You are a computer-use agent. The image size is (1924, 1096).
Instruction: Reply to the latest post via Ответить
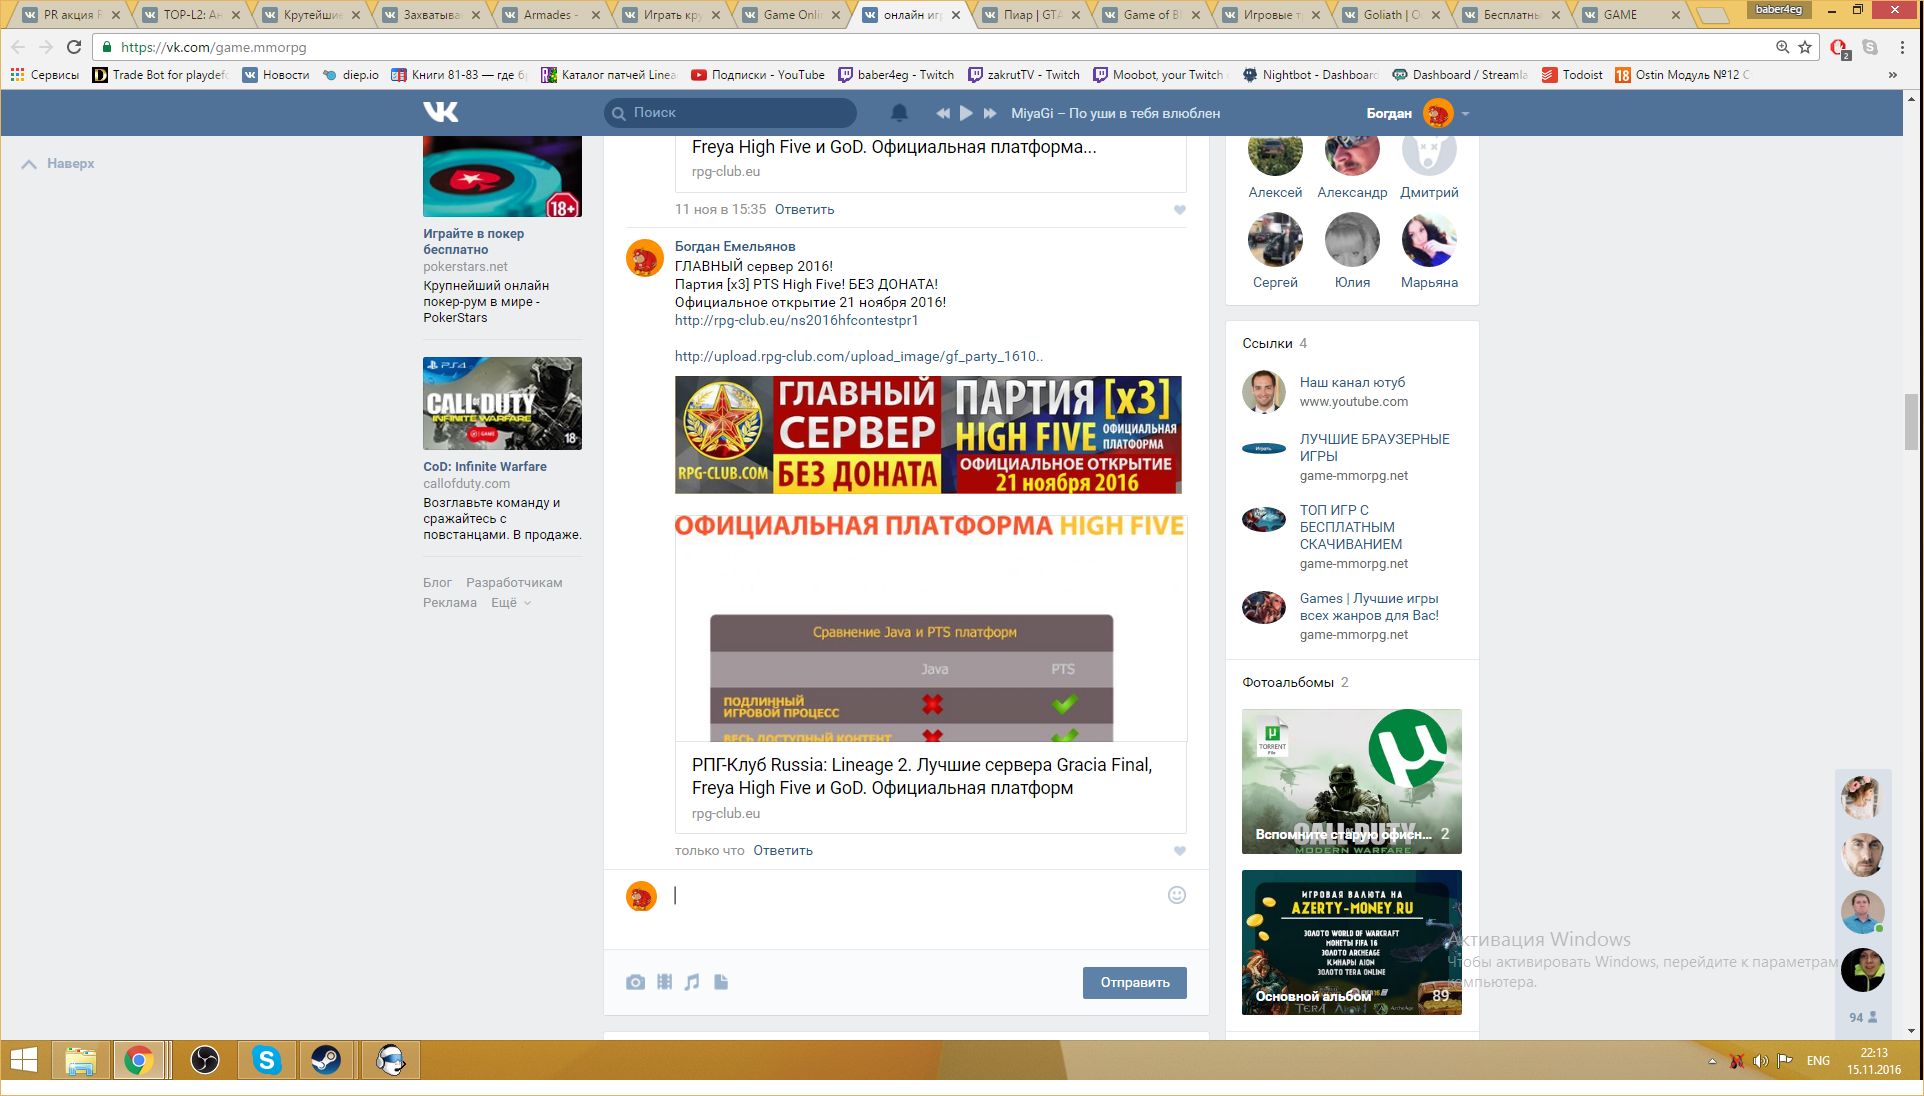(783, 851)
